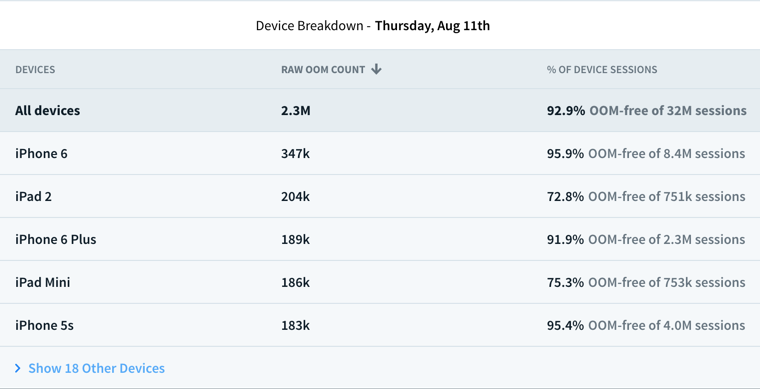Click the 72.8% OOM-free iPad 2 stat
760x389 pixels.
pyautogui.click(x=646, y=196)
